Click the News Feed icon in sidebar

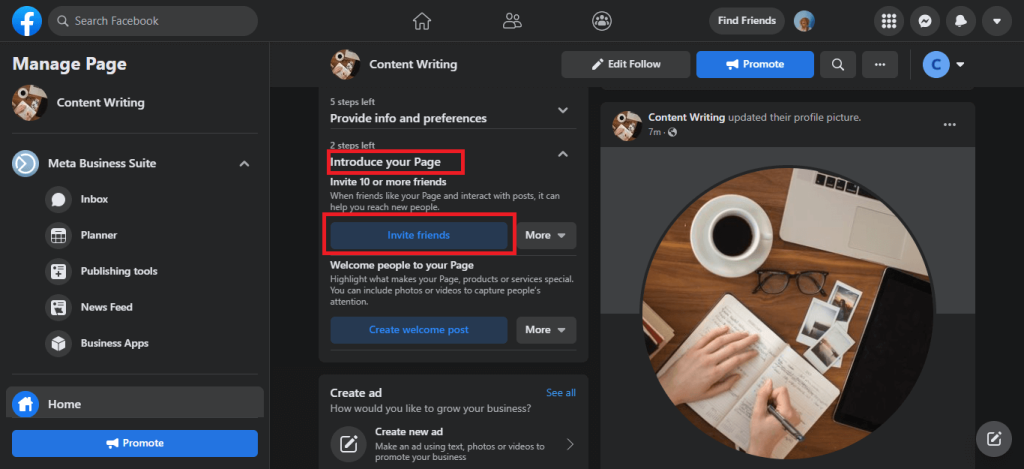[59, 307]
